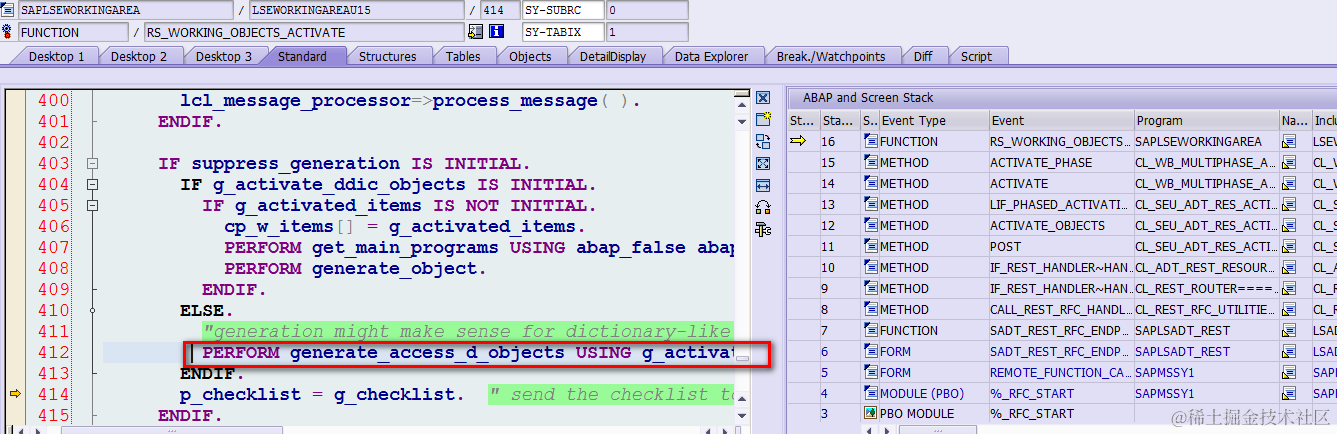Click the swap tool icon beside the editor
Viewport: 1337px width, 434px height.
[x=763, y=142]
